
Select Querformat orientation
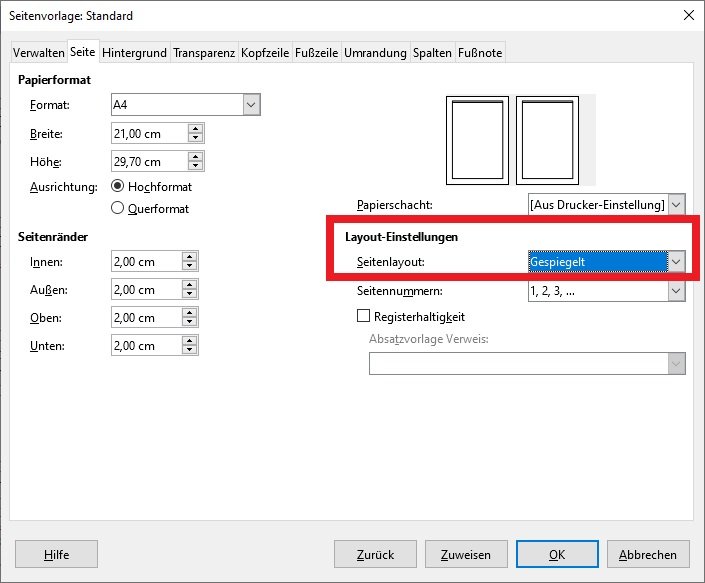click(118, 208)
